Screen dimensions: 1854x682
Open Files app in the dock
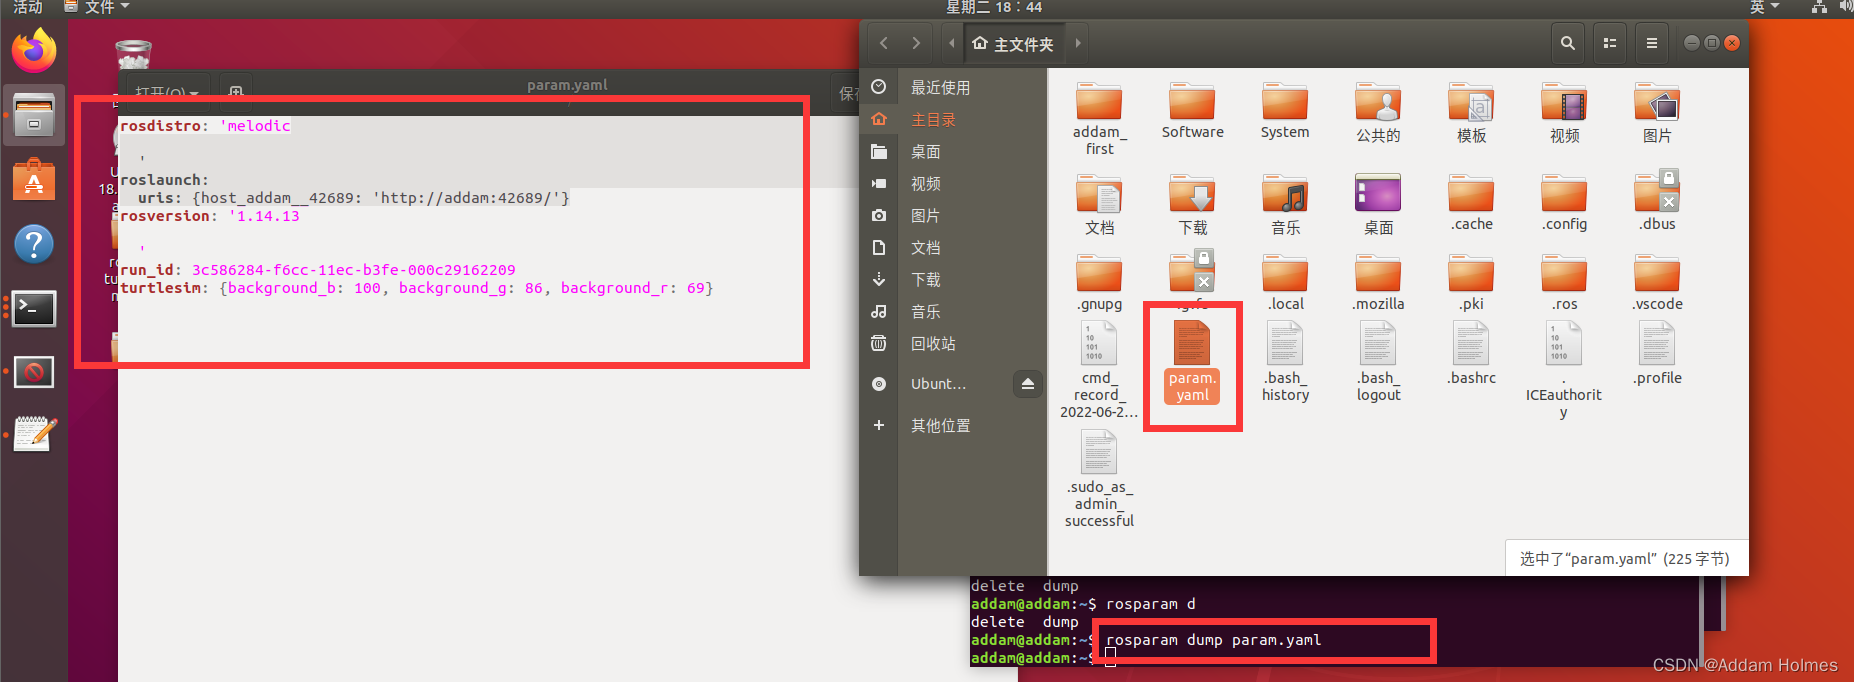[34, 116]
